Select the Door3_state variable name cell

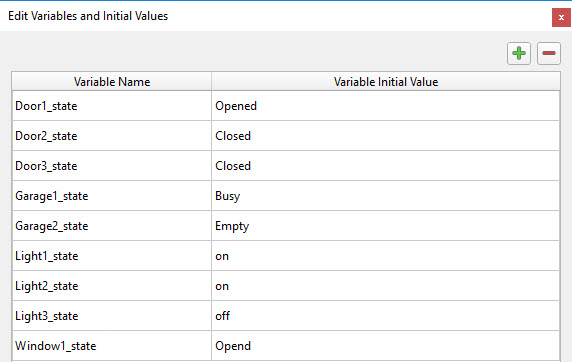(112, 166)
